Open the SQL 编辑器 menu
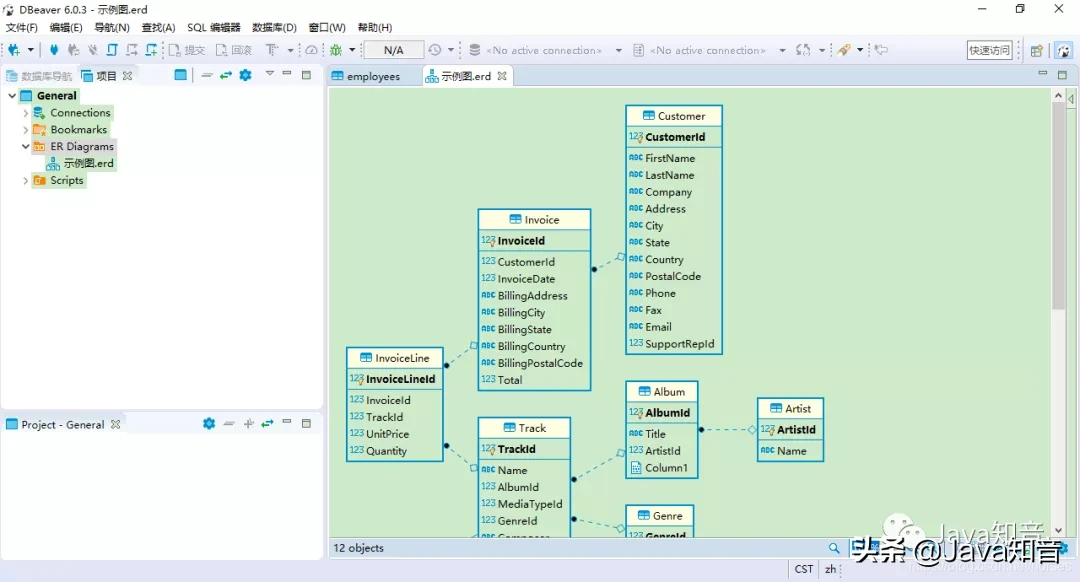Screen dimensions: 1080x582 214,28
